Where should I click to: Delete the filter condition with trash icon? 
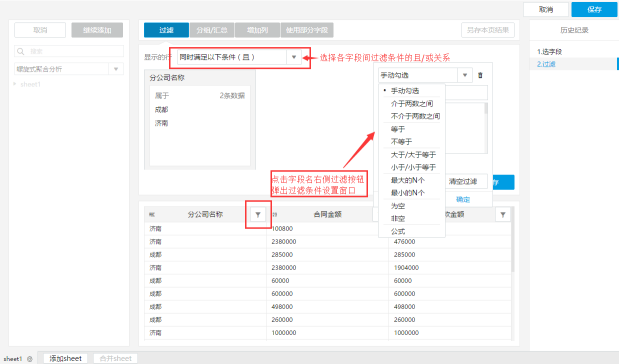click(x=480, y=75)
